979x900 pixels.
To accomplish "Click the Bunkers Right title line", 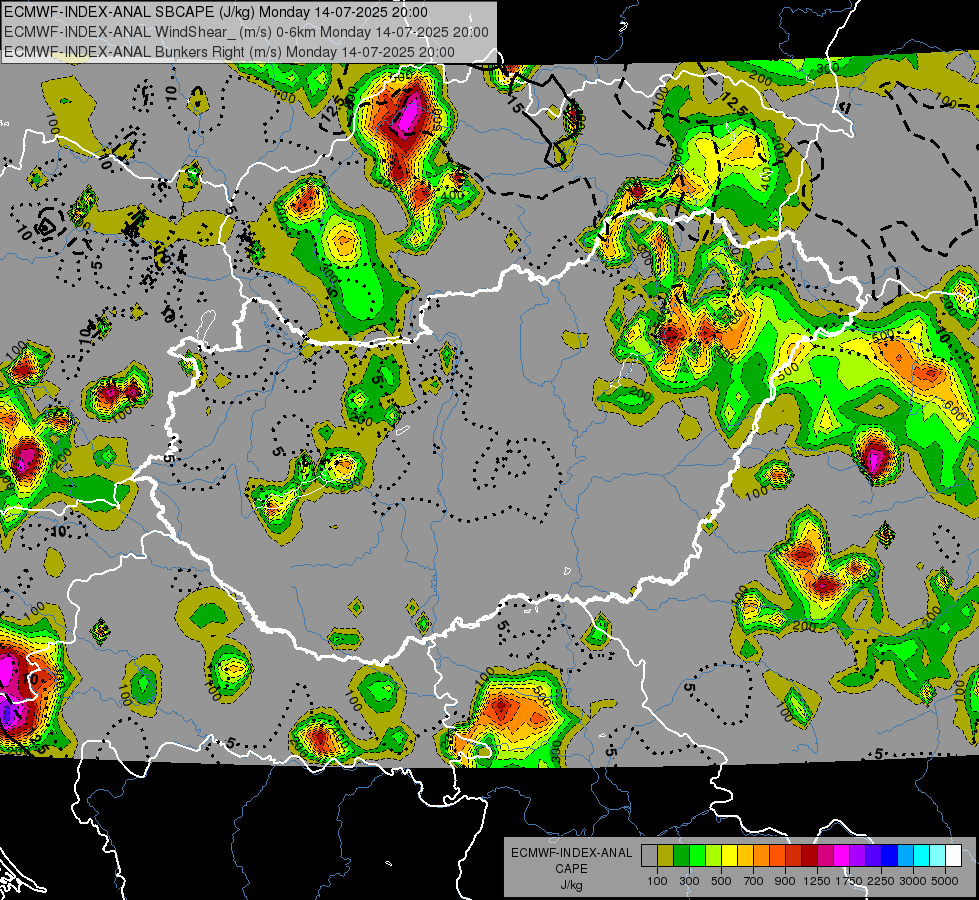I will 229,52.
